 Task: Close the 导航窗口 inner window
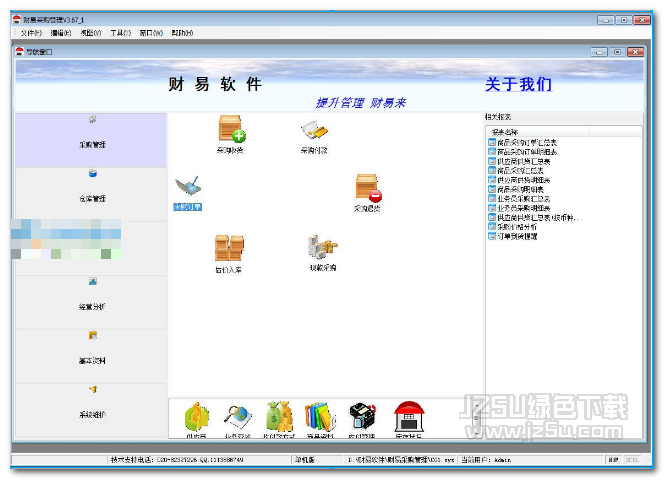[x=636, y=52]
